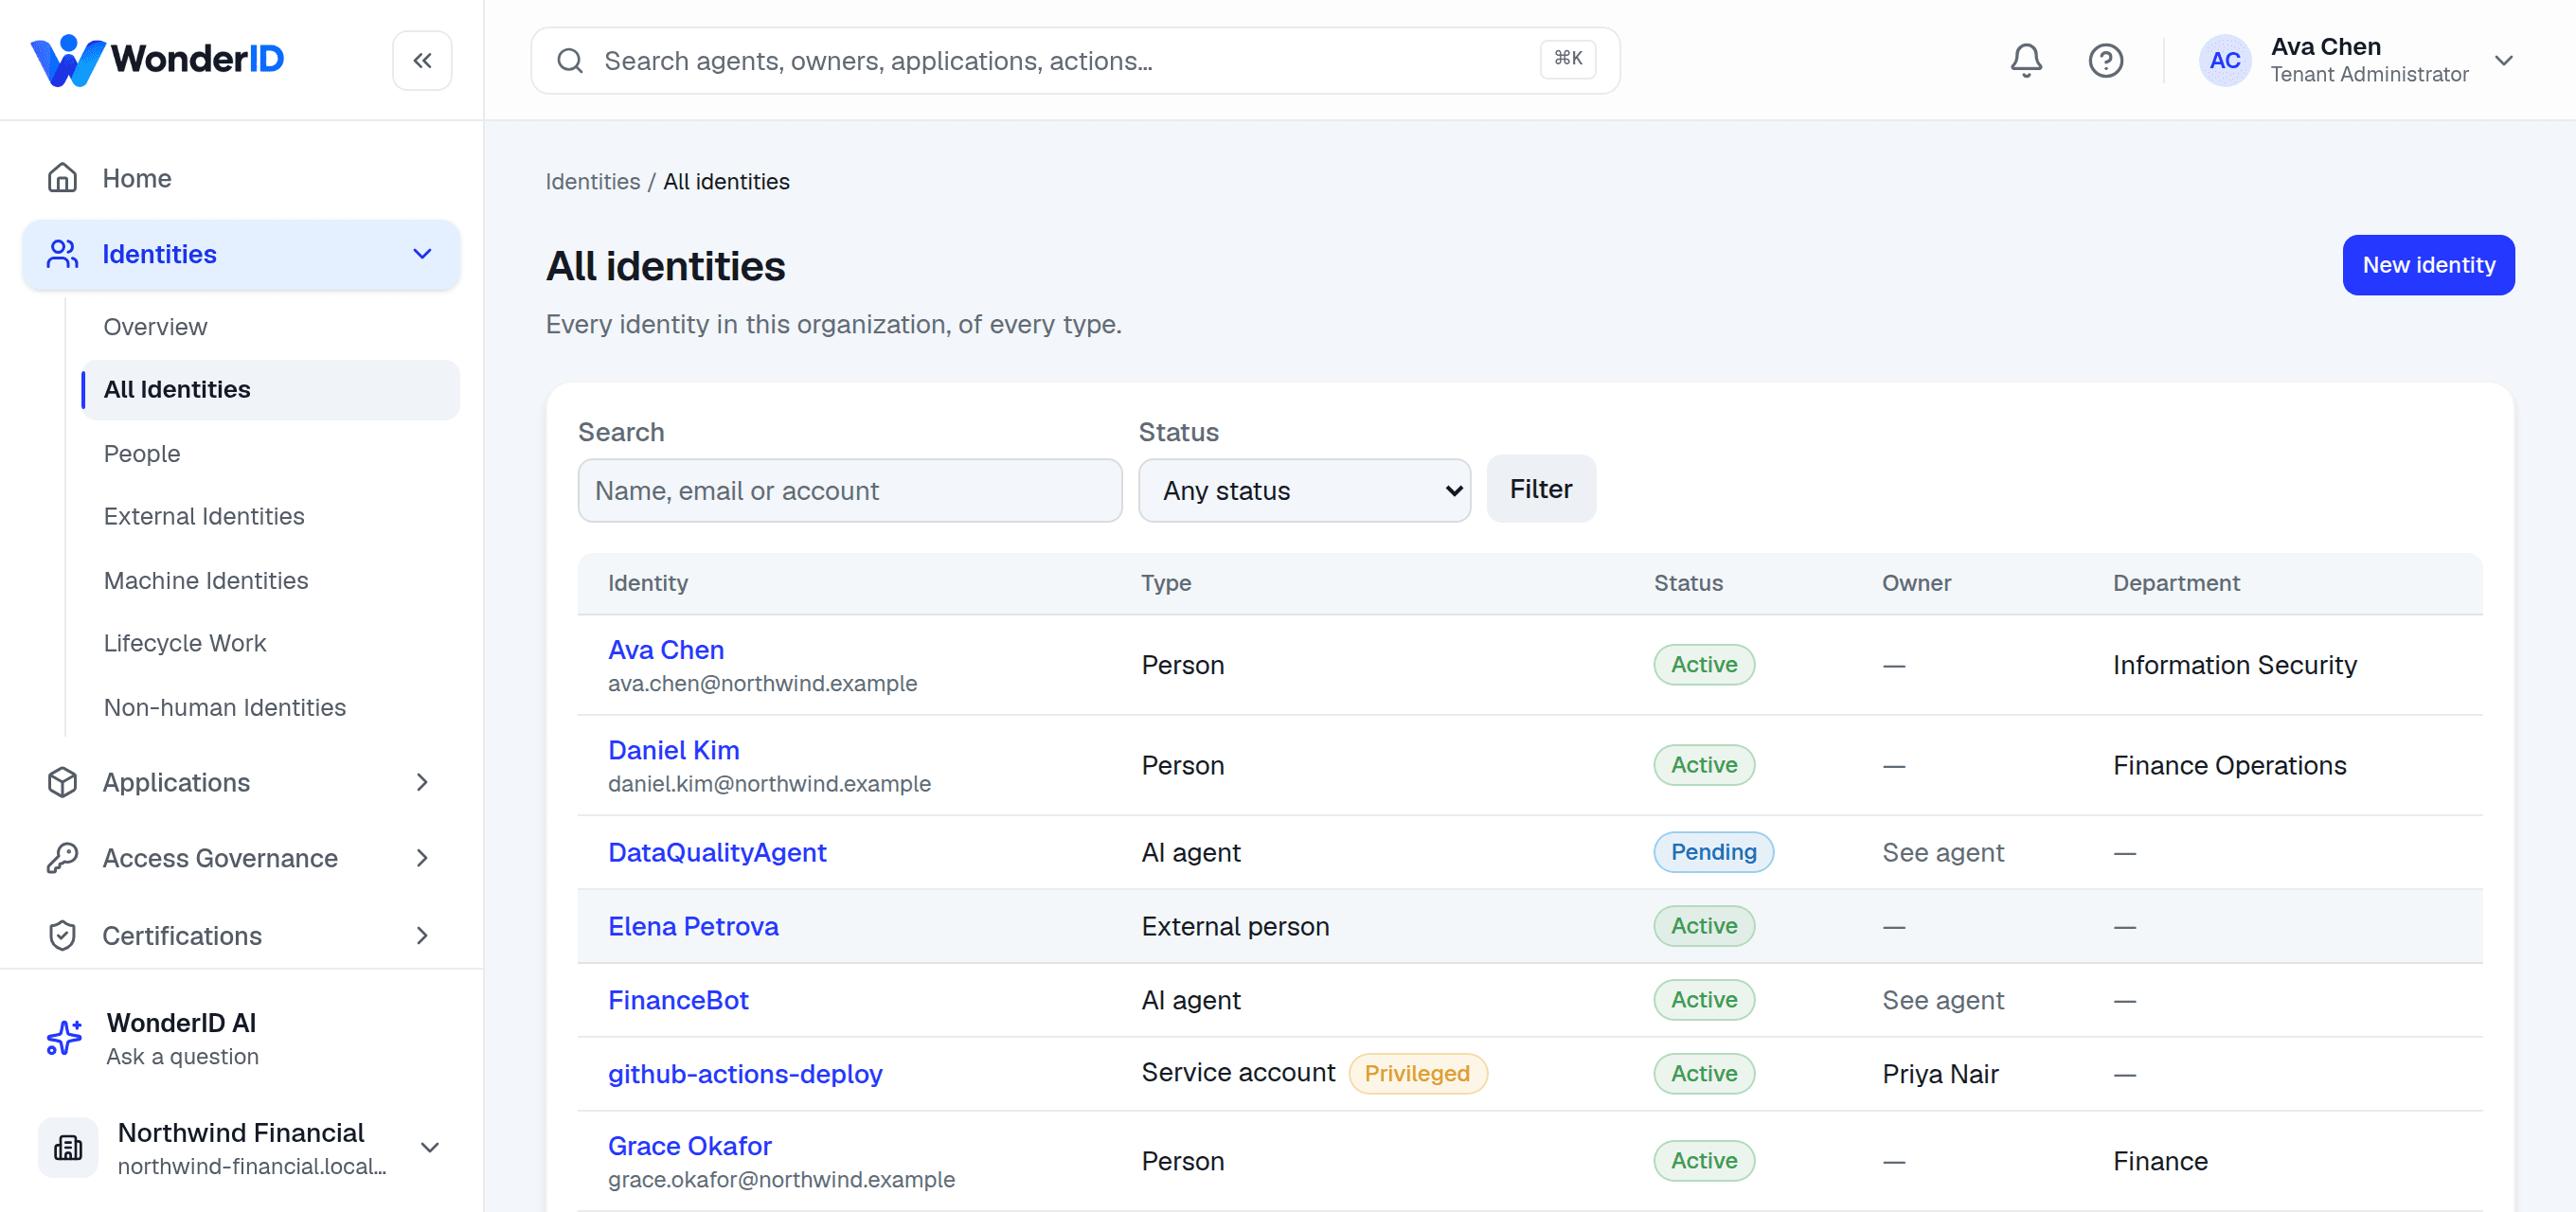
Task: Click the Access Governance key icon
Action: click(x=62, y=858)
